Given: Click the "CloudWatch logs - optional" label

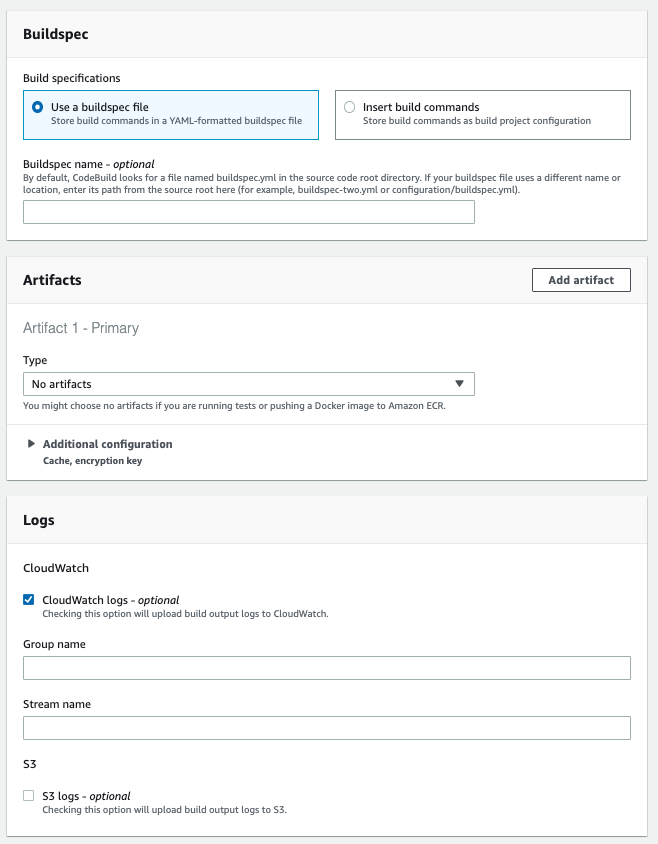Looking at the screenshot, I should (x=110, y=600).
